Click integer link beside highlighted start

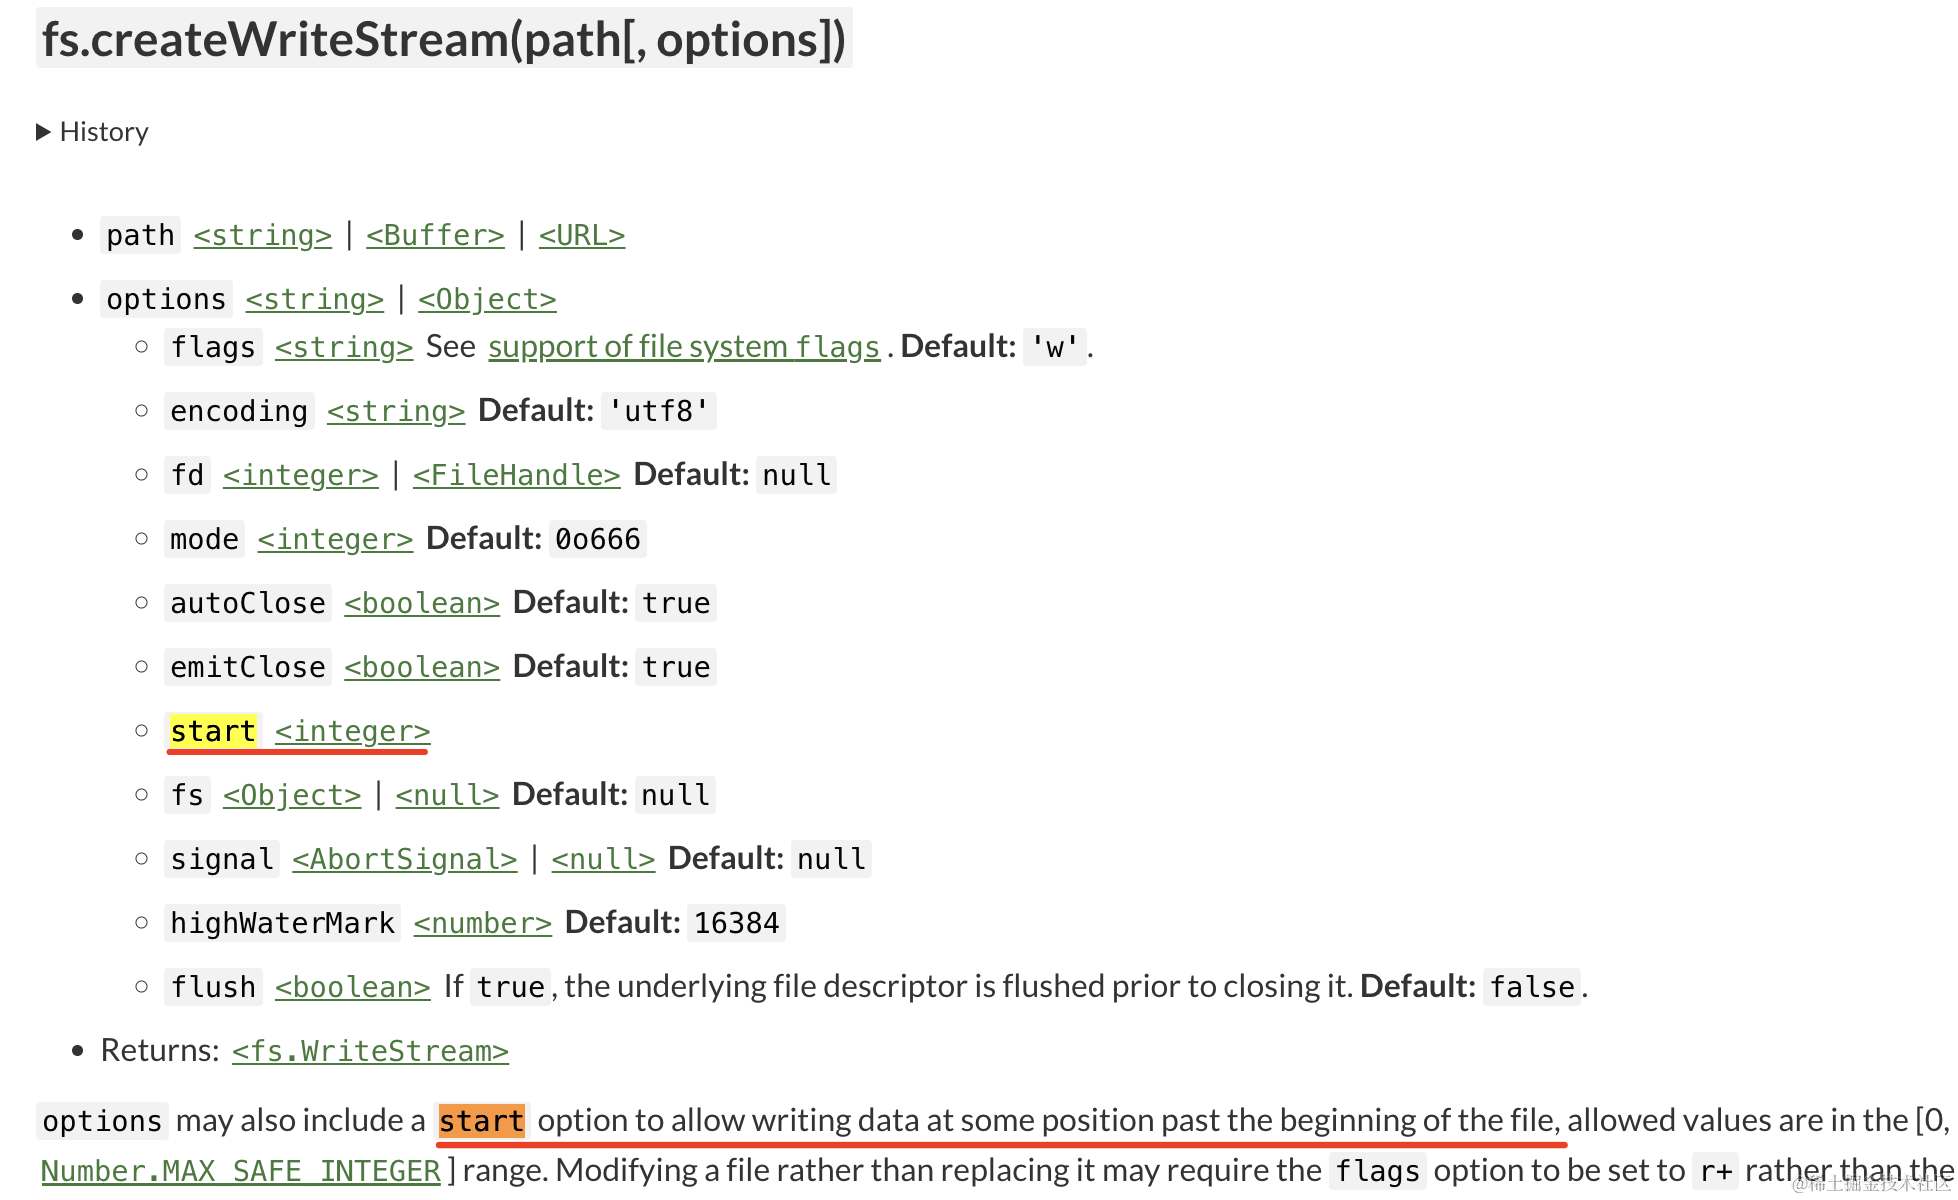tap(352, 731)
